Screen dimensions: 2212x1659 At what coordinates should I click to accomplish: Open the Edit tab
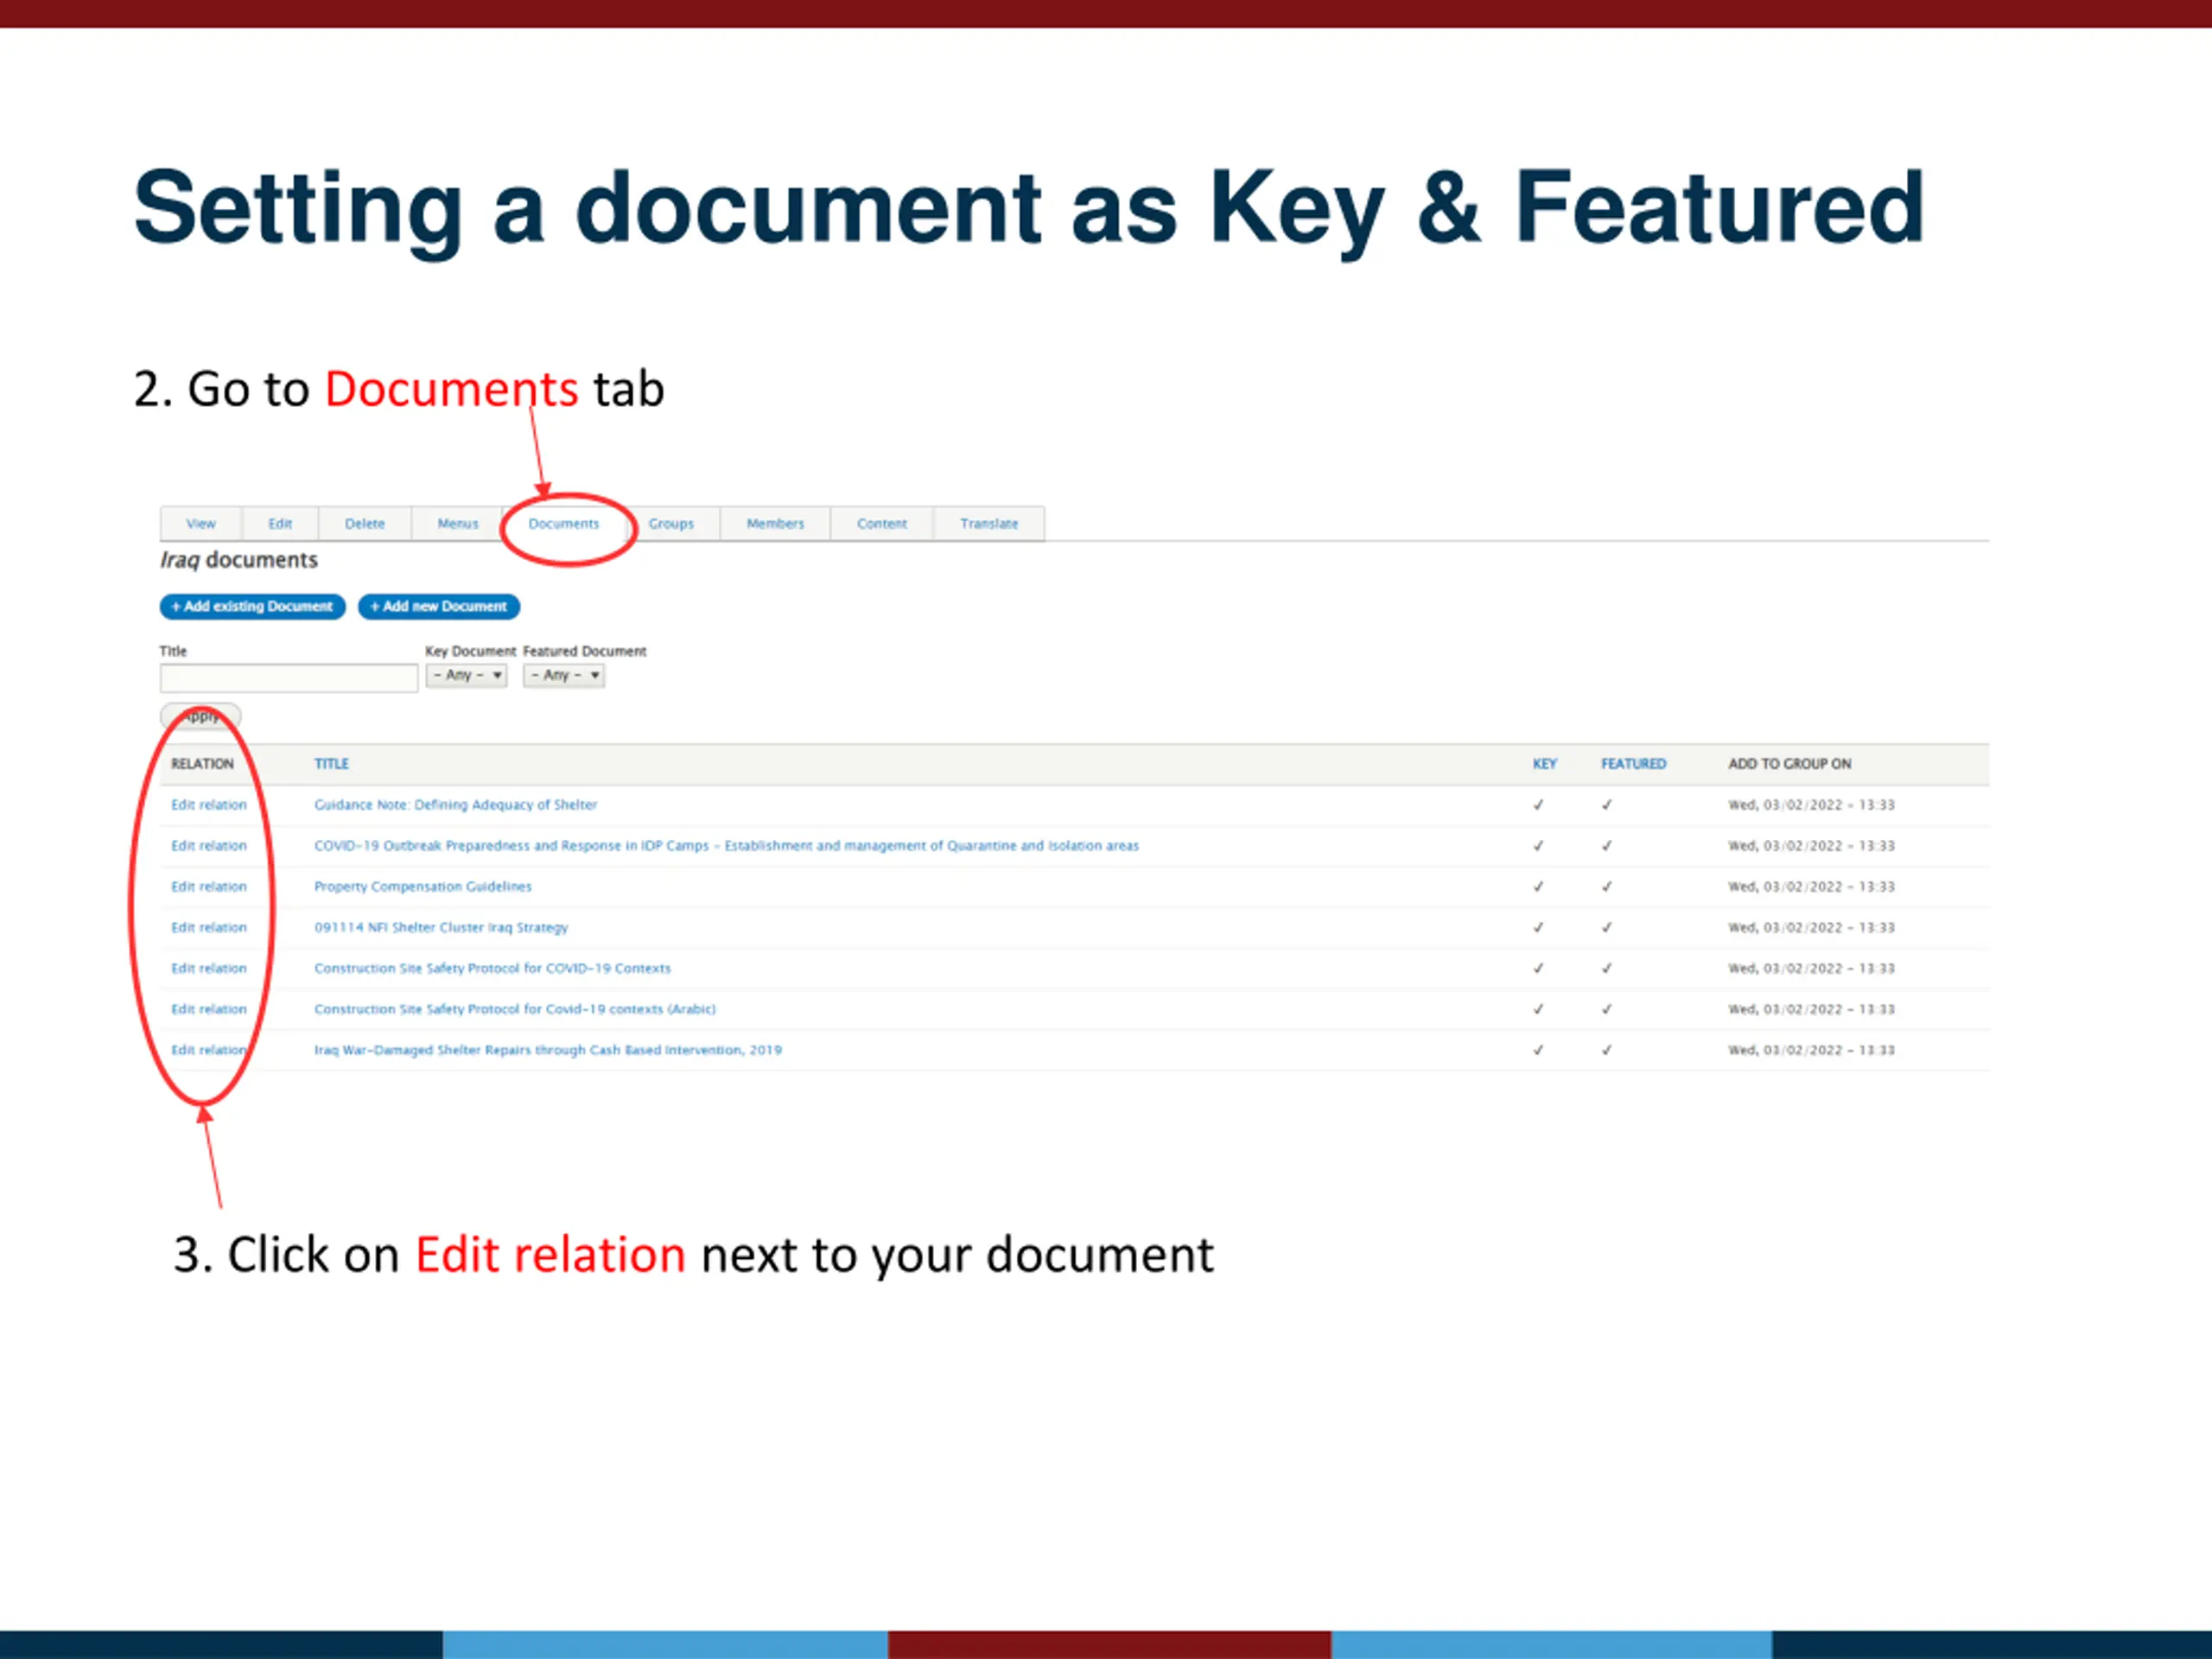coord(280,523)
